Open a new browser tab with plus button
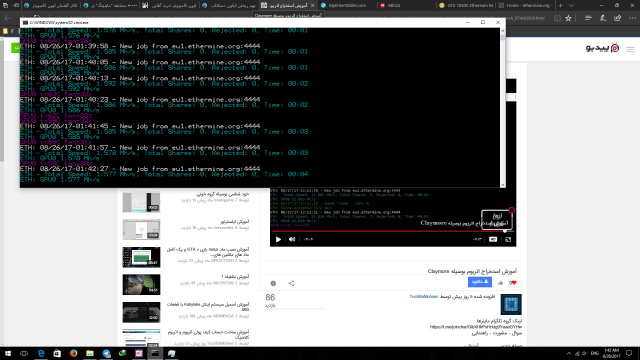 (560, 5)
